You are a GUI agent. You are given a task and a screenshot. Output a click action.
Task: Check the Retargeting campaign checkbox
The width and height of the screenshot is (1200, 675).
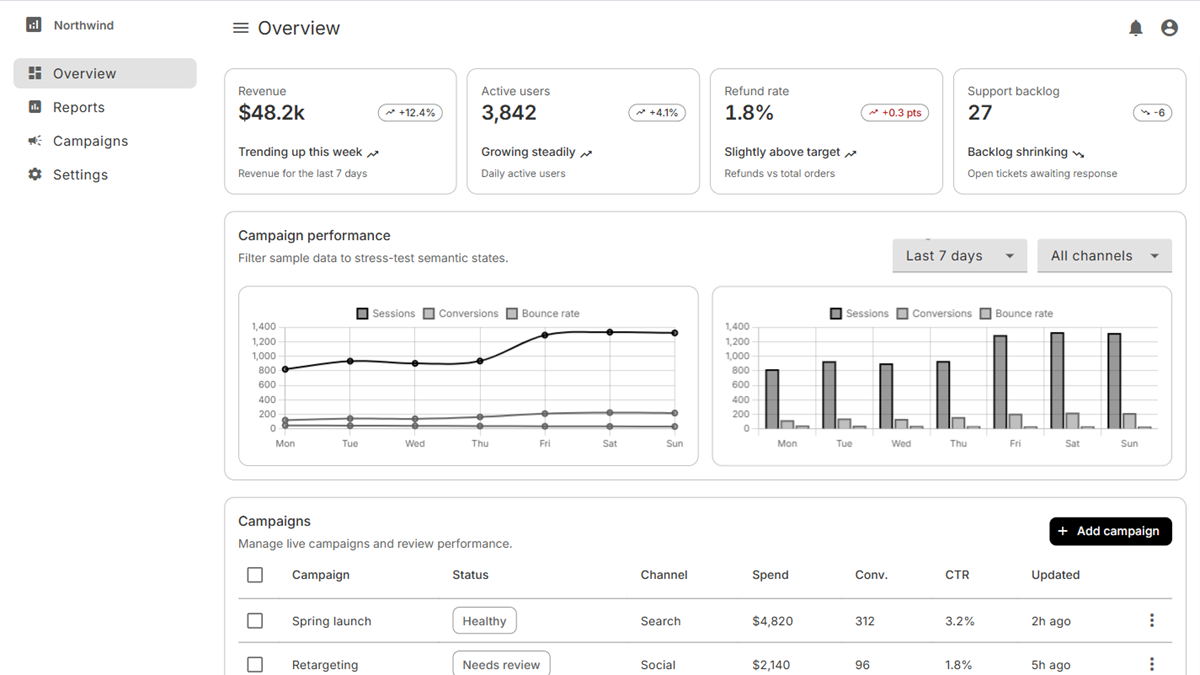(255, 664)
